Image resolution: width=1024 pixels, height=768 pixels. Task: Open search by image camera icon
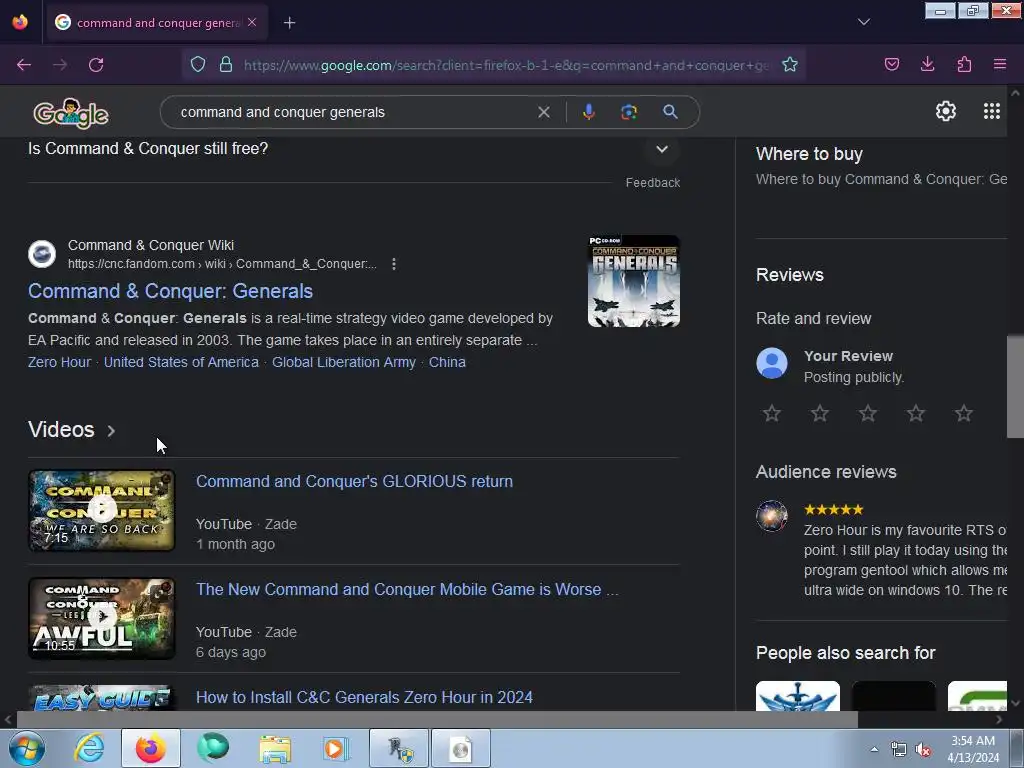point(628,112)
